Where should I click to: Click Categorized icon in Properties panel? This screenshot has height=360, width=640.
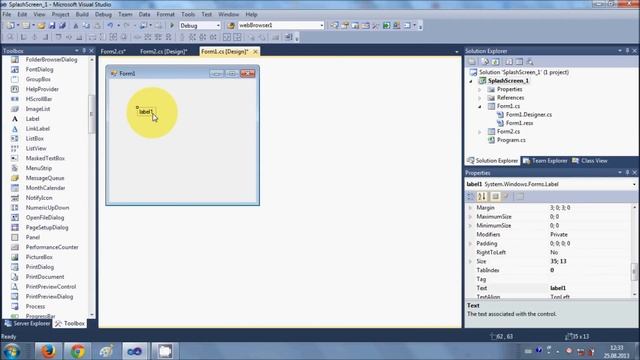[471, 196]
